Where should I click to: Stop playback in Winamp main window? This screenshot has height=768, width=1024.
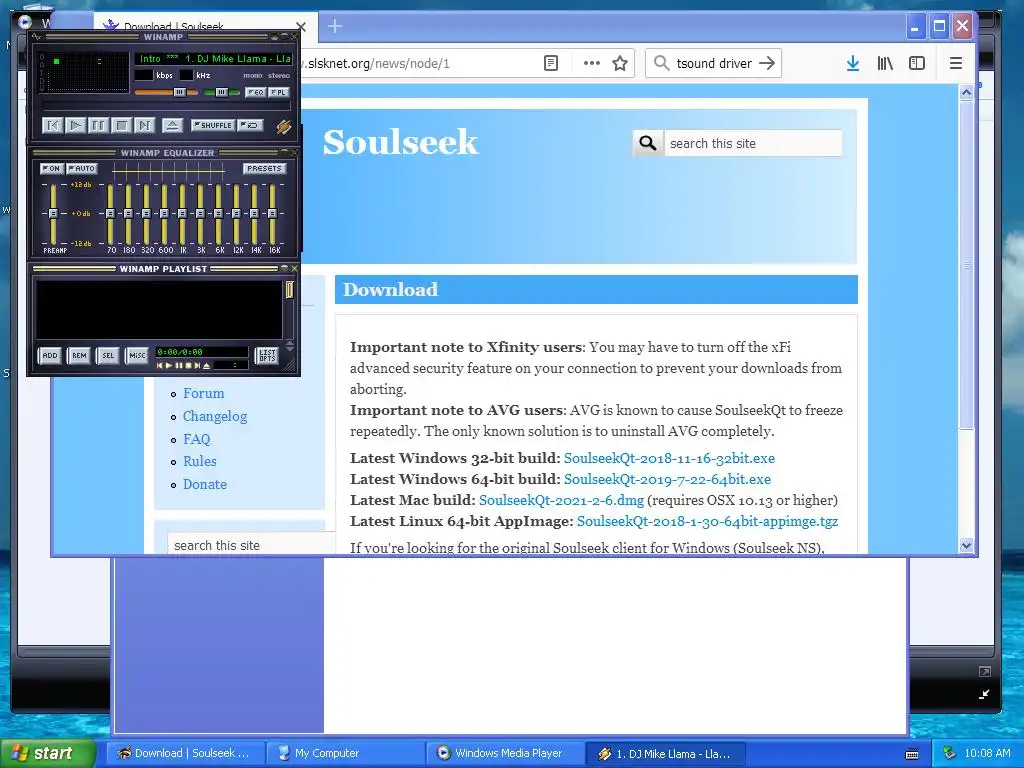[121, 125]
